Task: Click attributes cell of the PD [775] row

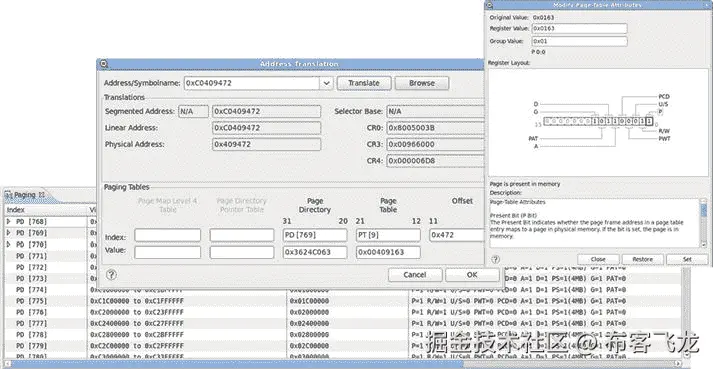Action: (545, 301)
